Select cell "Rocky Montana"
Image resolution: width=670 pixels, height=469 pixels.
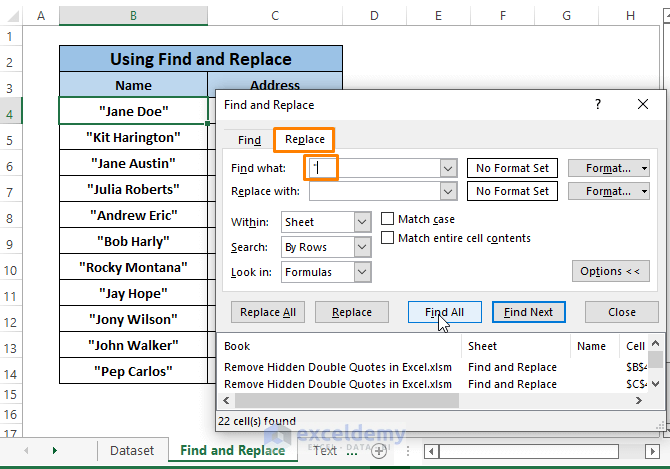133,268
